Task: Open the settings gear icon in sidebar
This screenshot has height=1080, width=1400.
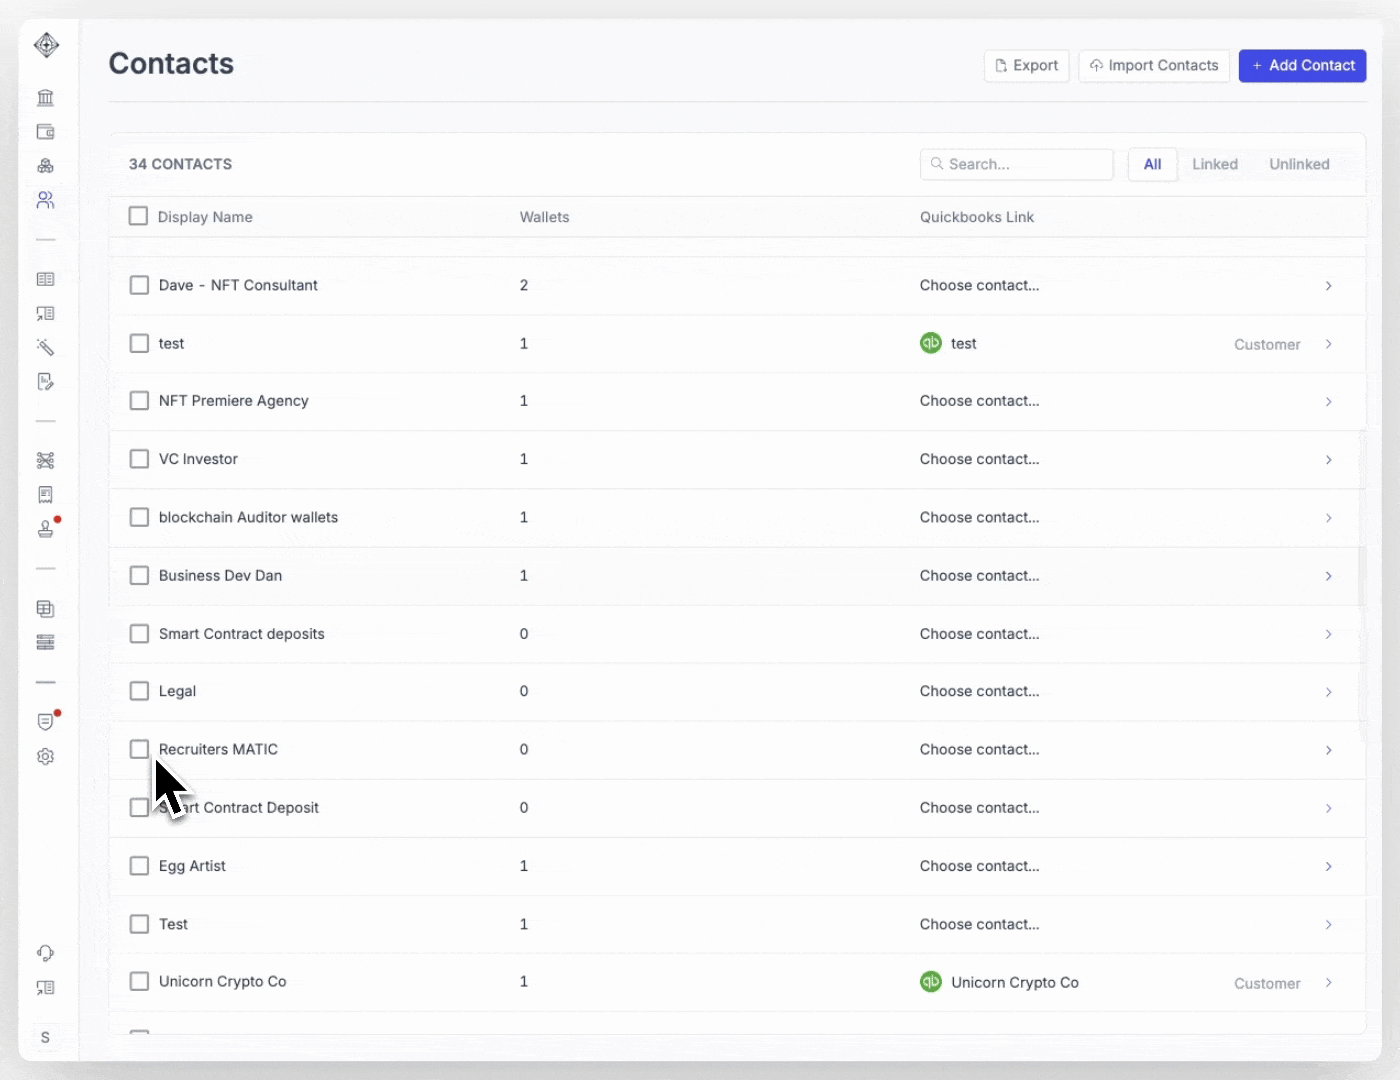Action: click(x=45, y=757)
